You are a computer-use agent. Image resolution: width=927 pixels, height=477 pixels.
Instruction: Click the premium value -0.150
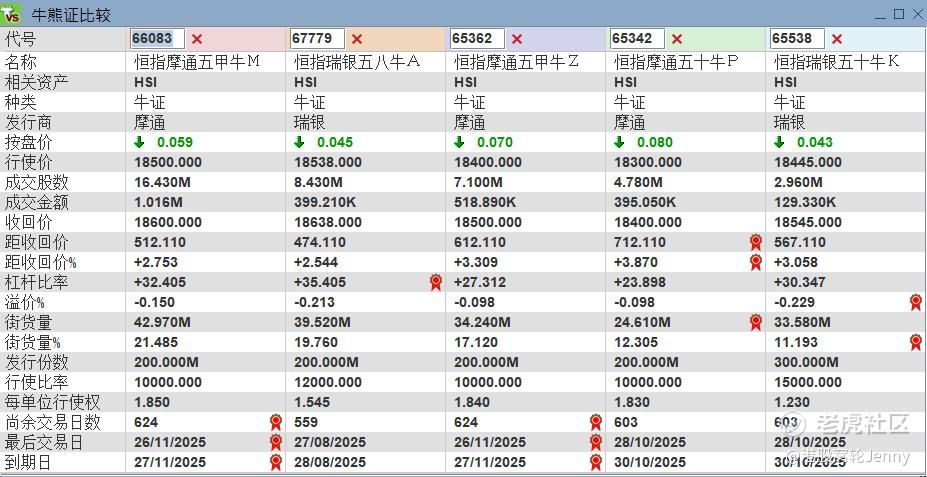pos(154,302)
